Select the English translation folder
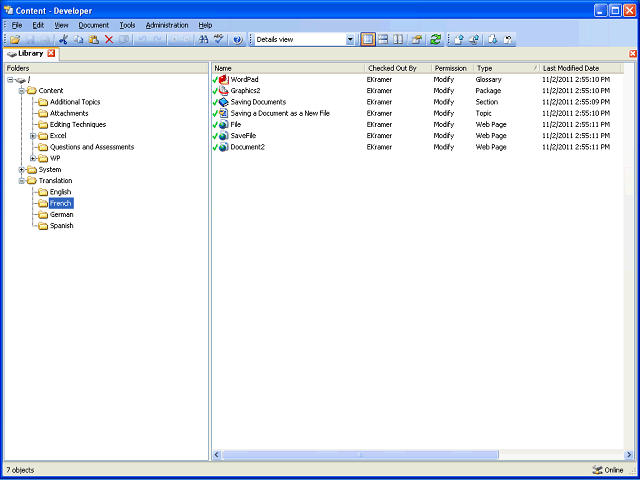 pos(60,192)
